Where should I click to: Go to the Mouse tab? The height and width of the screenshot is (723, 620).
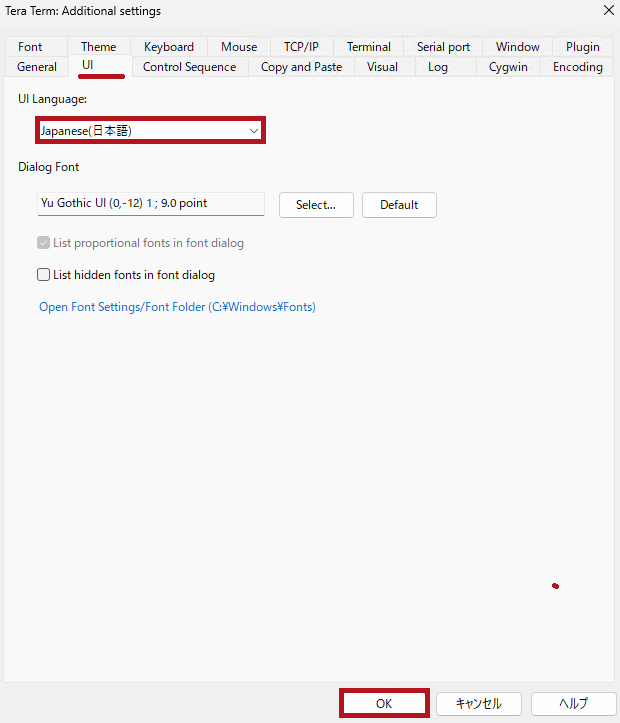click(x=239, y=47)
